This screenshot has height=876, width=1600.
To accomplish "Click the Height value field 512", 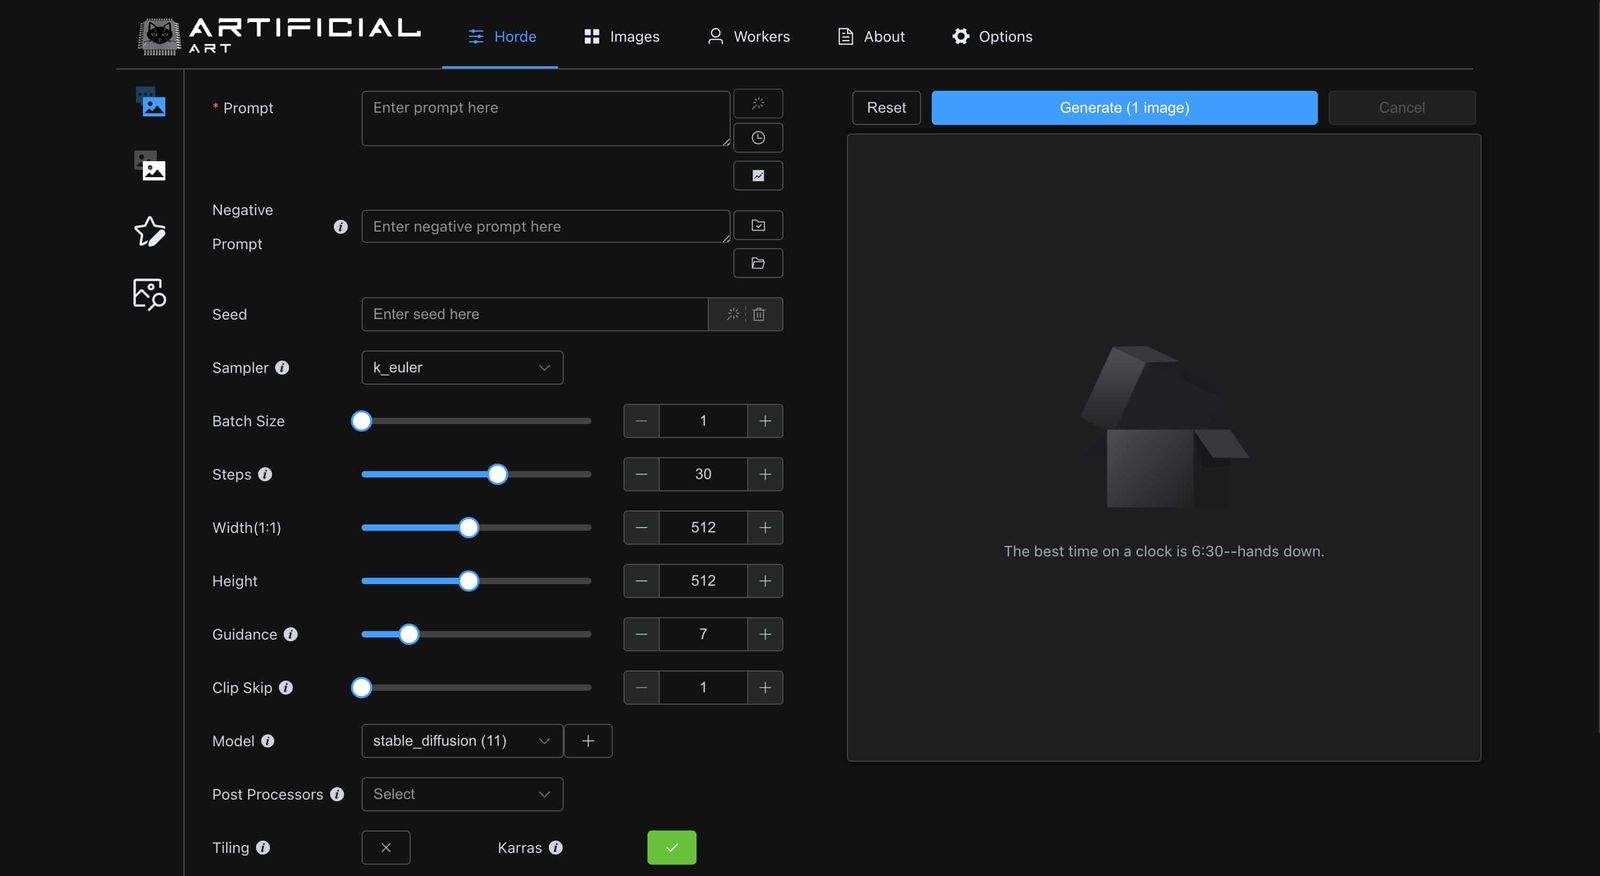I will tap(703, 581).
